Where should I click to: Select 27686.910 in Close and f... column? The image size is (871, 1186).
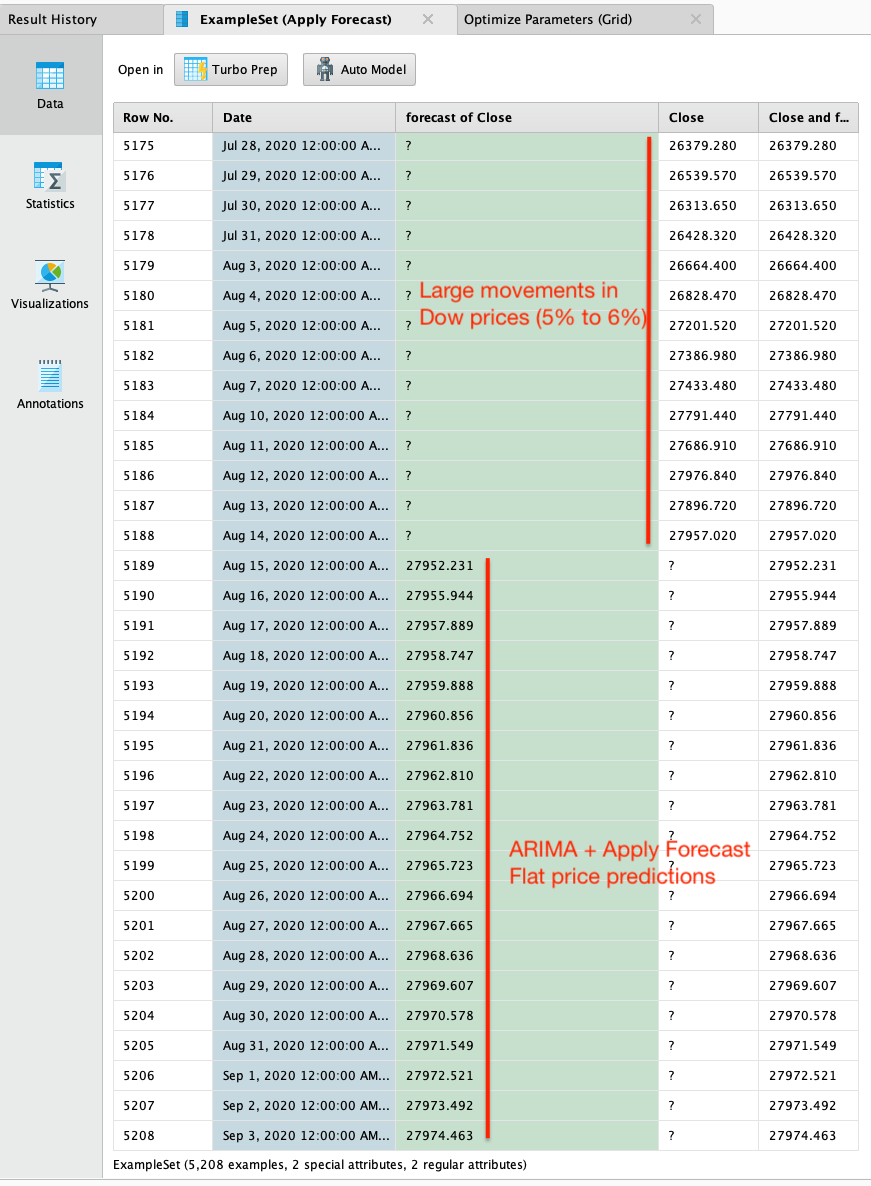point(808,446)
